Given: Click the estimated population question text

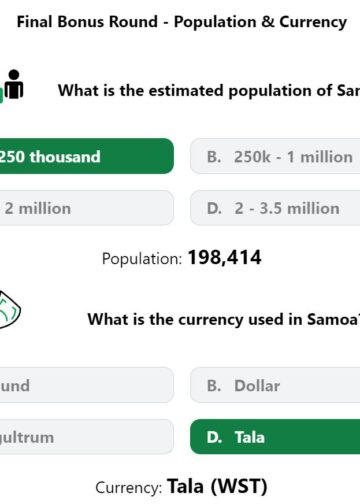Looking at the screenshot, I should point(209,91).
